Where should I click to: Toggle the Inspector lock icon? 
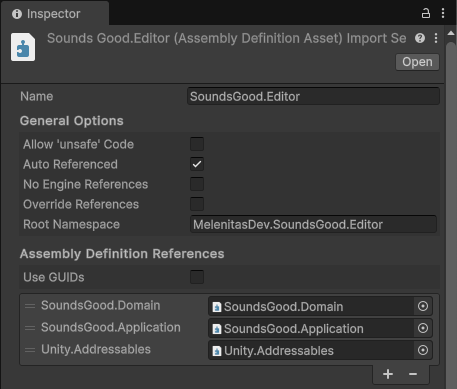[x=426, y=13]
